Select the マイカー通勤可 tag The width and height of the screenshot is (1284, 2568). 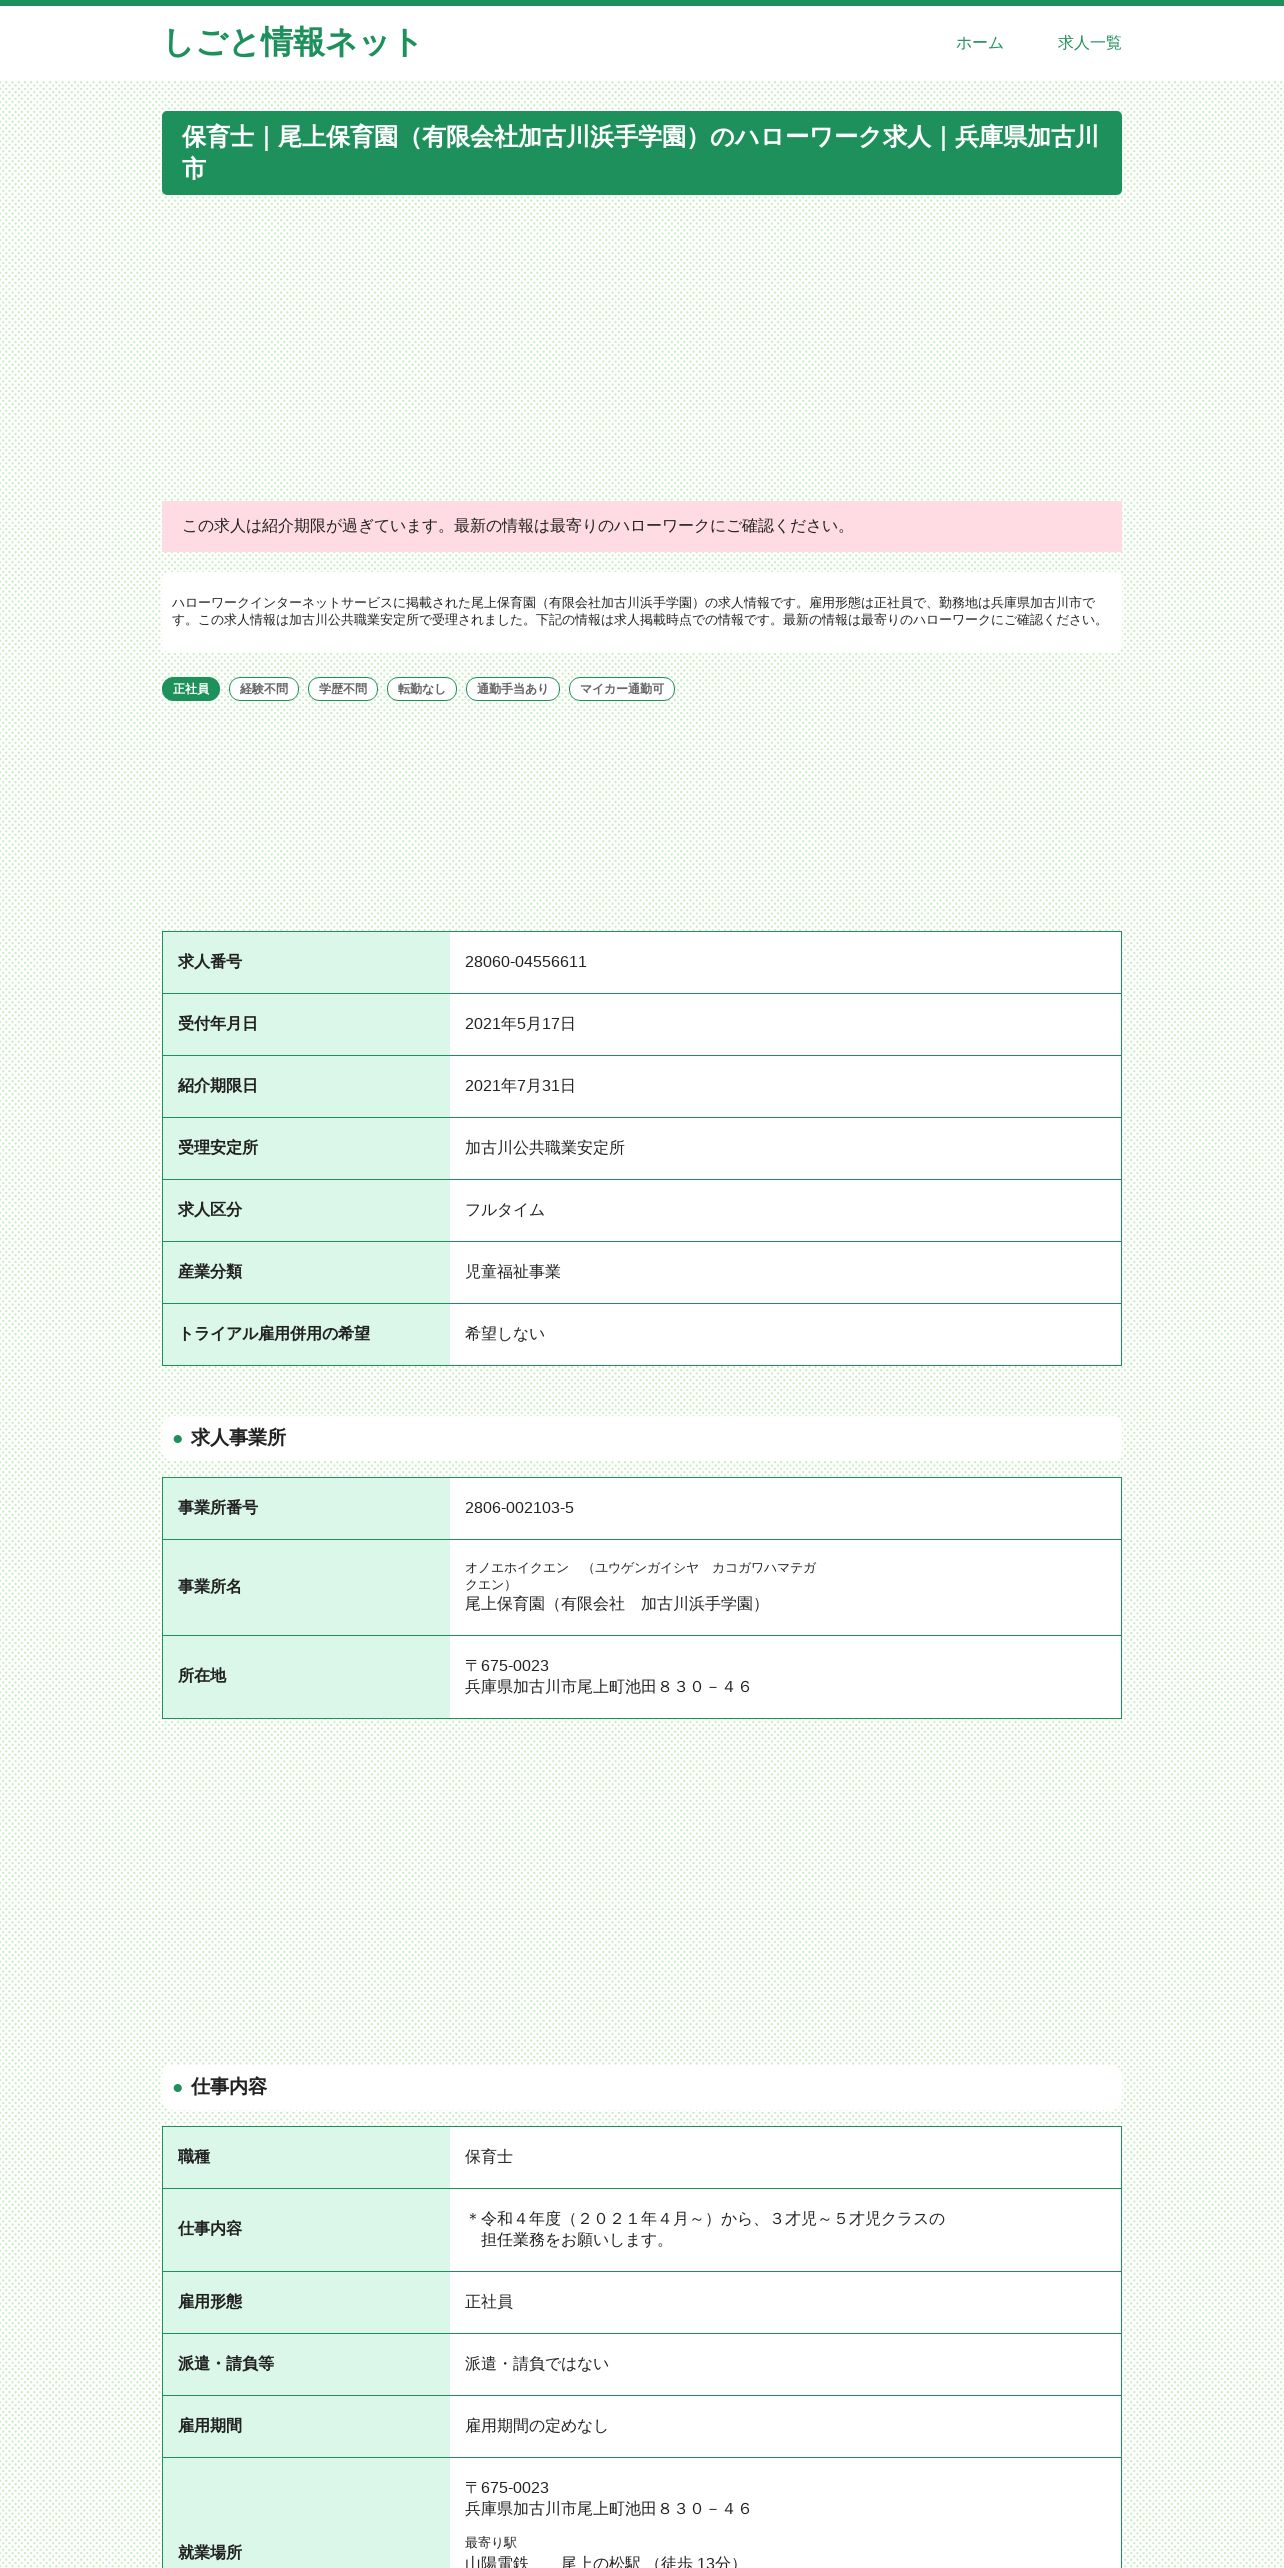click(x=622, y=689)
